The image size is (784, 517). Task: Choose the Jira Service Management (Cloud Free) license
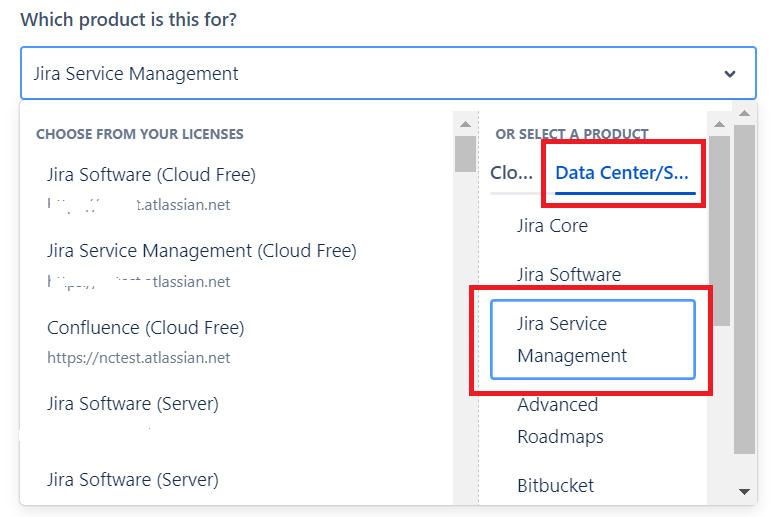pyautogui.click(x=201, y=251)
